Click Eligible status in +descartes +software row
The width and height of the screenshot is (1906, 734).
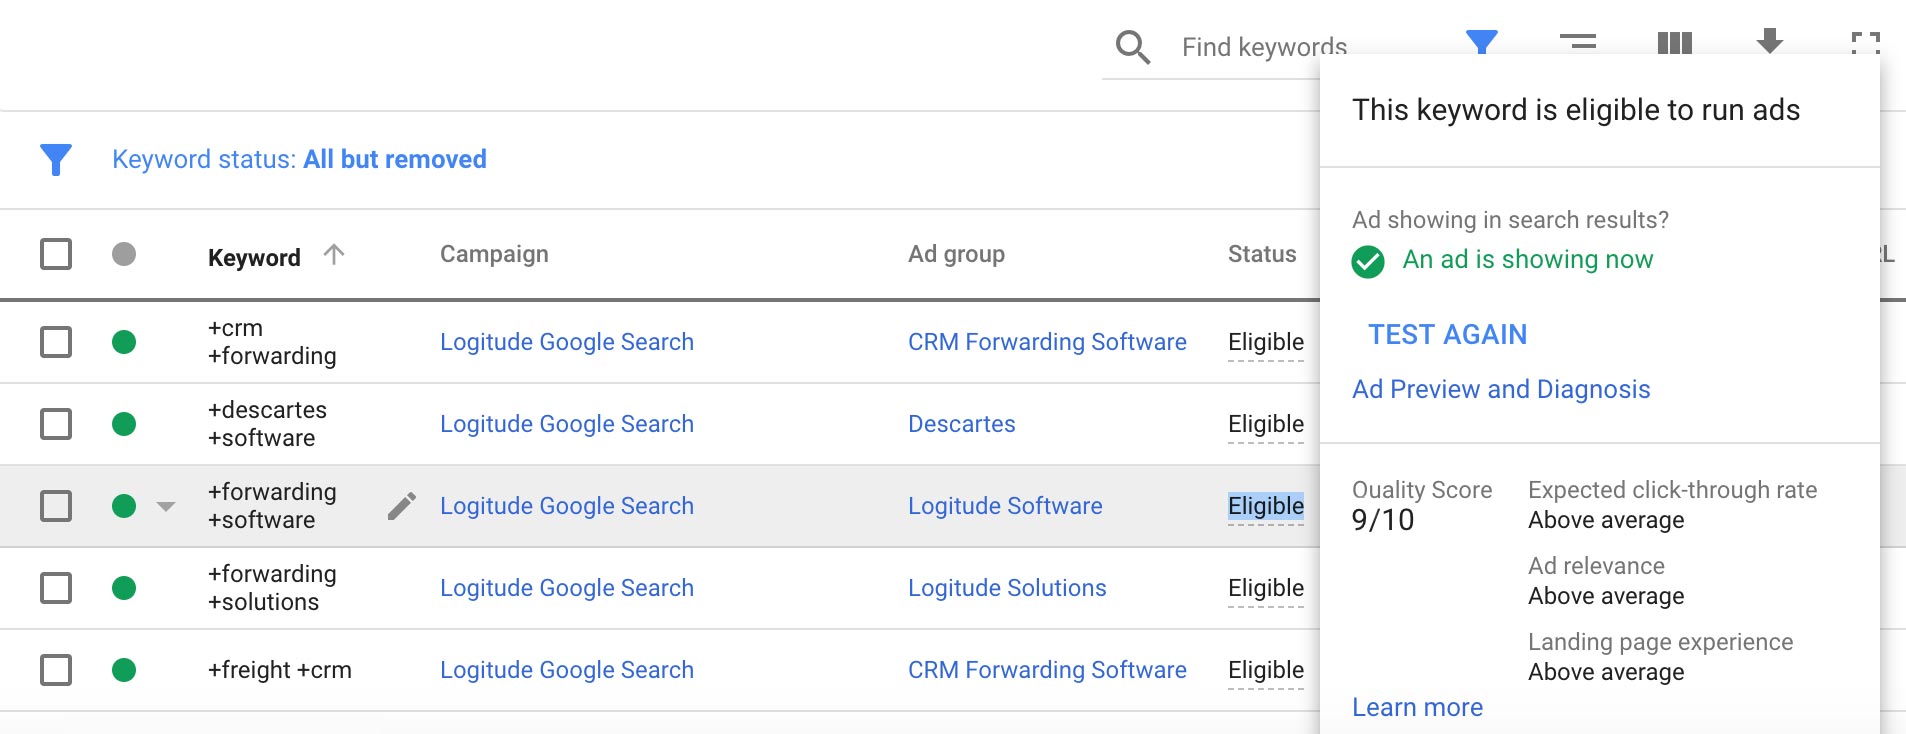(x=1266, y=424)
